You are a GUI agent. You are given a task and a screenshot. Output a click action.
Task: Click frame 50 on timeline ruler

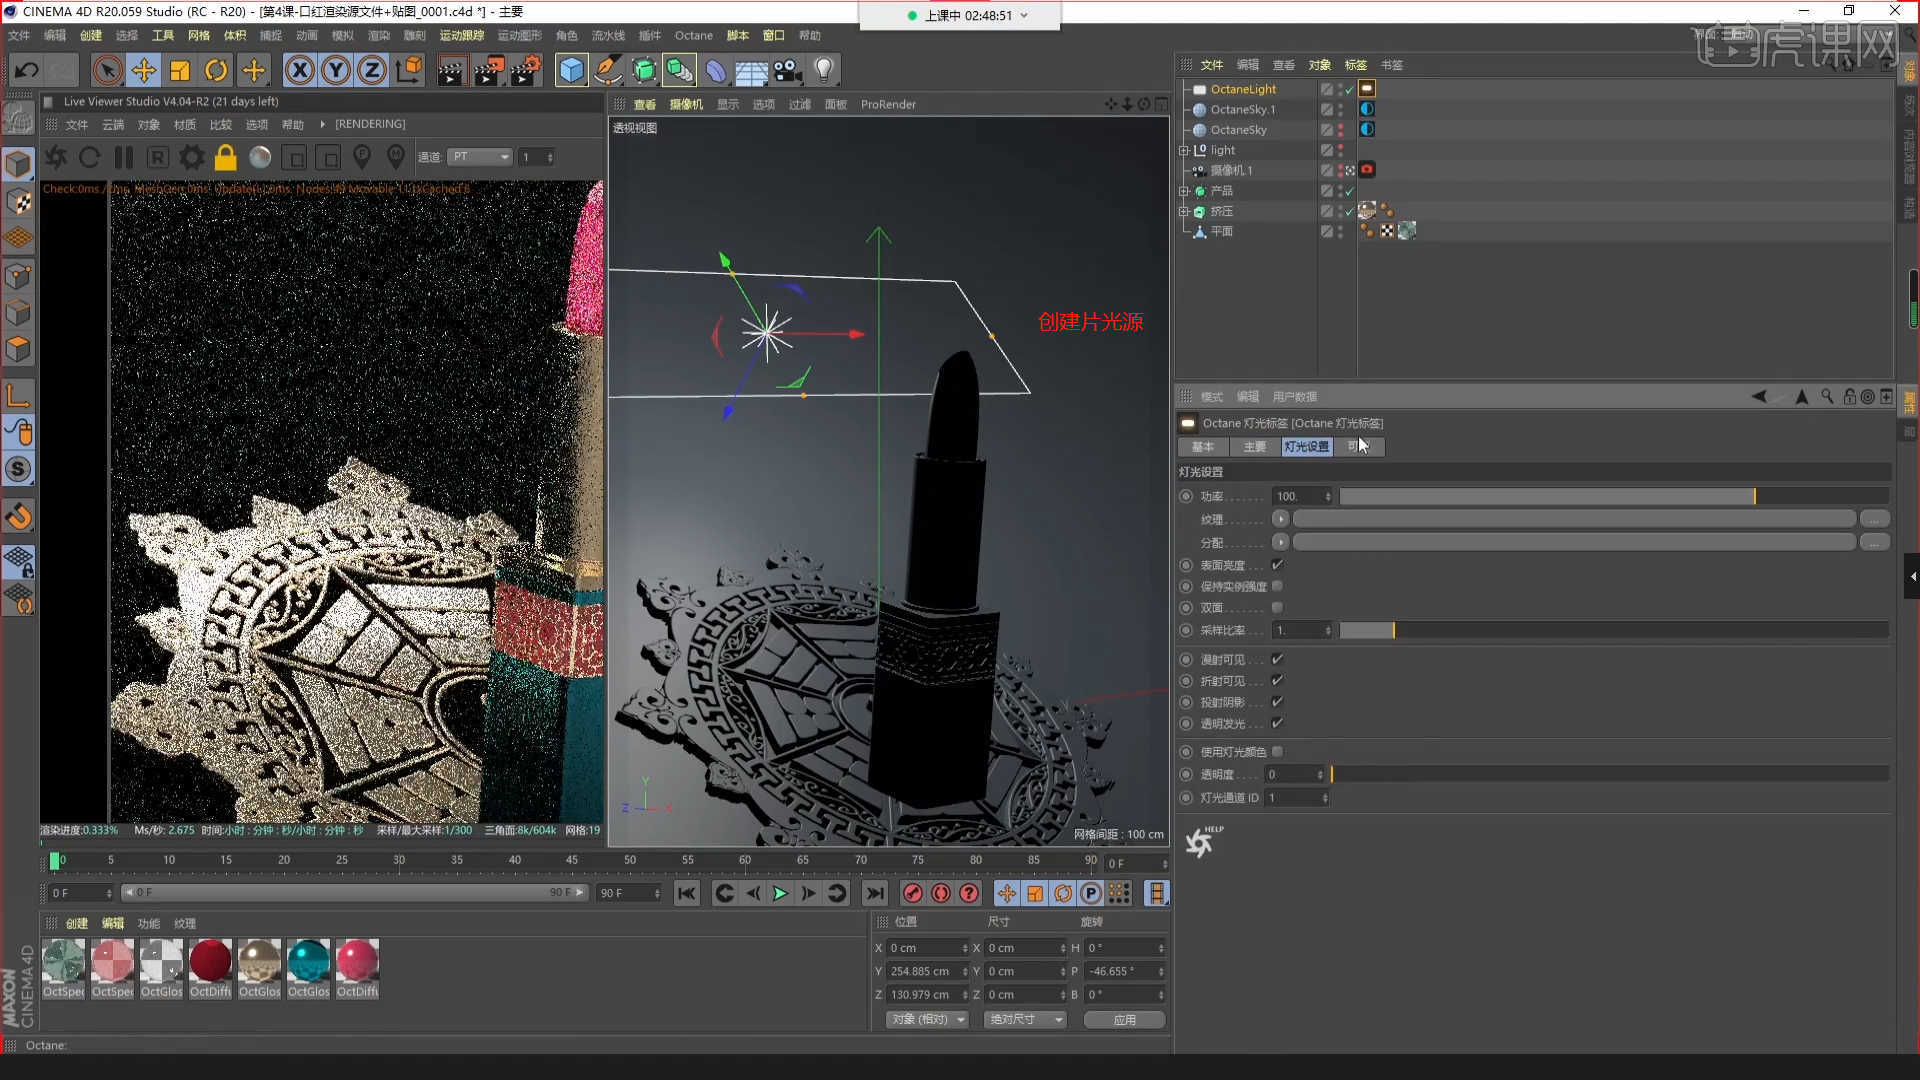coord(630,860)
